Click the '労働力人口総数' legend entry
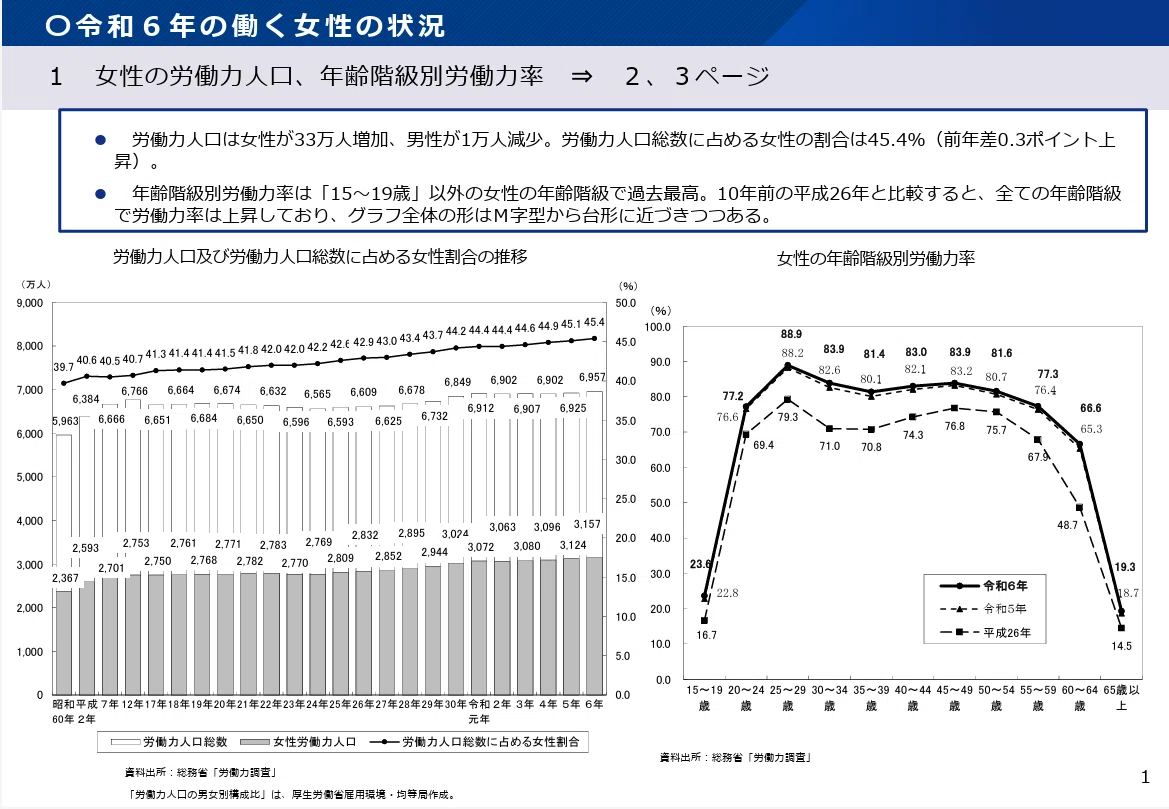1169x809 pixels. pyautogui.click(x=169, y=742)
